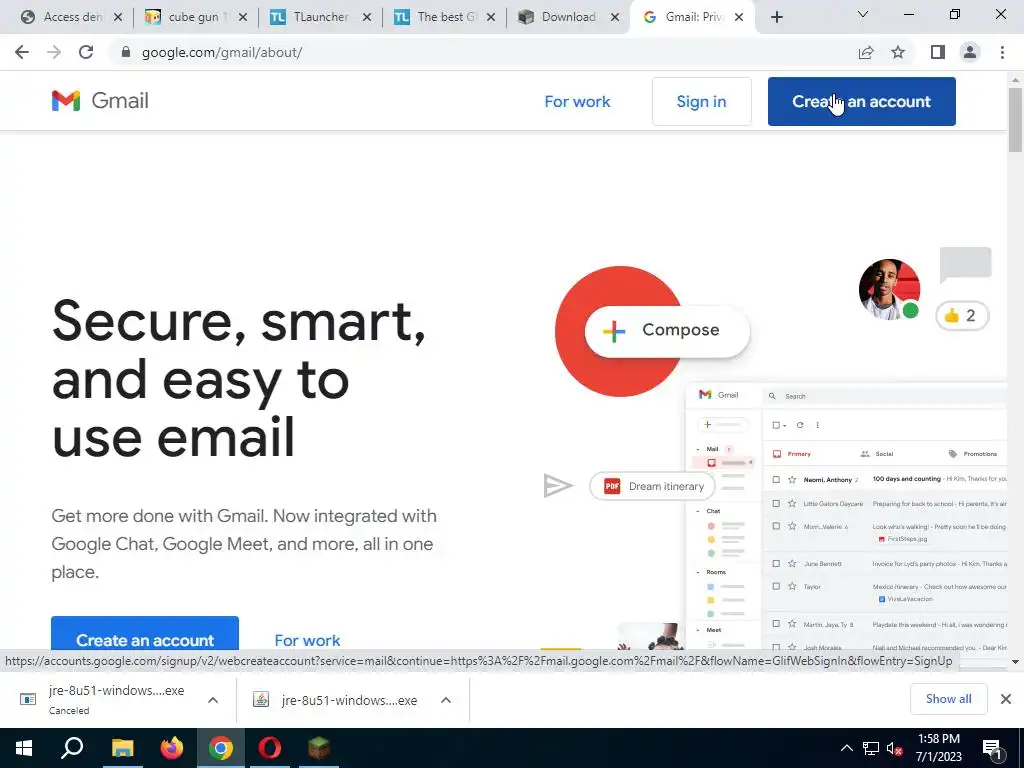Share this page via share icon
Image resolution: width=1024 pixels, height=768 pixels.
point(866,52)
